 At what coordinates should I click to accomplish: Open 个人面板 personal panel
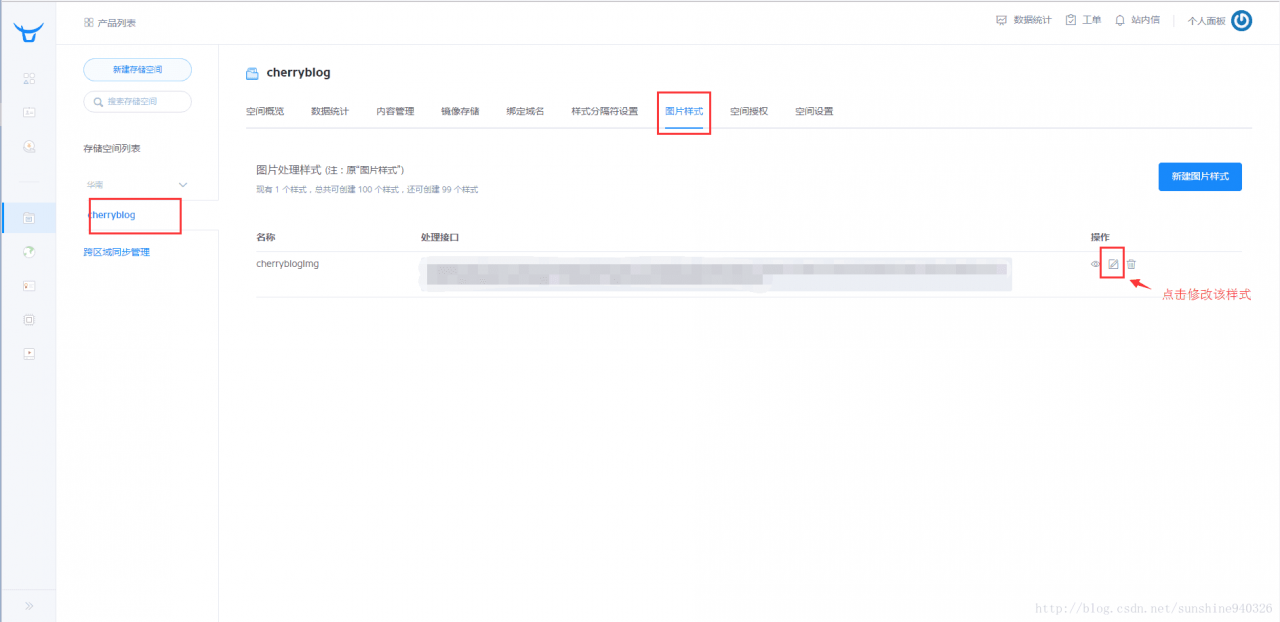click(x=1206, y=21)
